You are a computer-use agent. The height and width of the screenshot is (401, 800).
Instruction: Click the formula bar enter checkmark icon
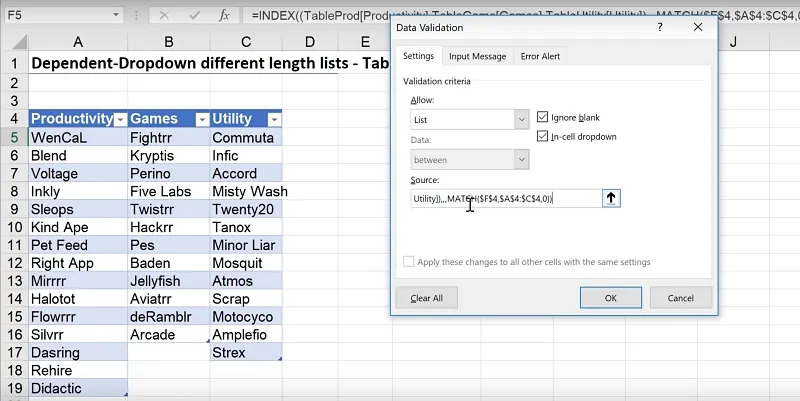pos(196,16)
